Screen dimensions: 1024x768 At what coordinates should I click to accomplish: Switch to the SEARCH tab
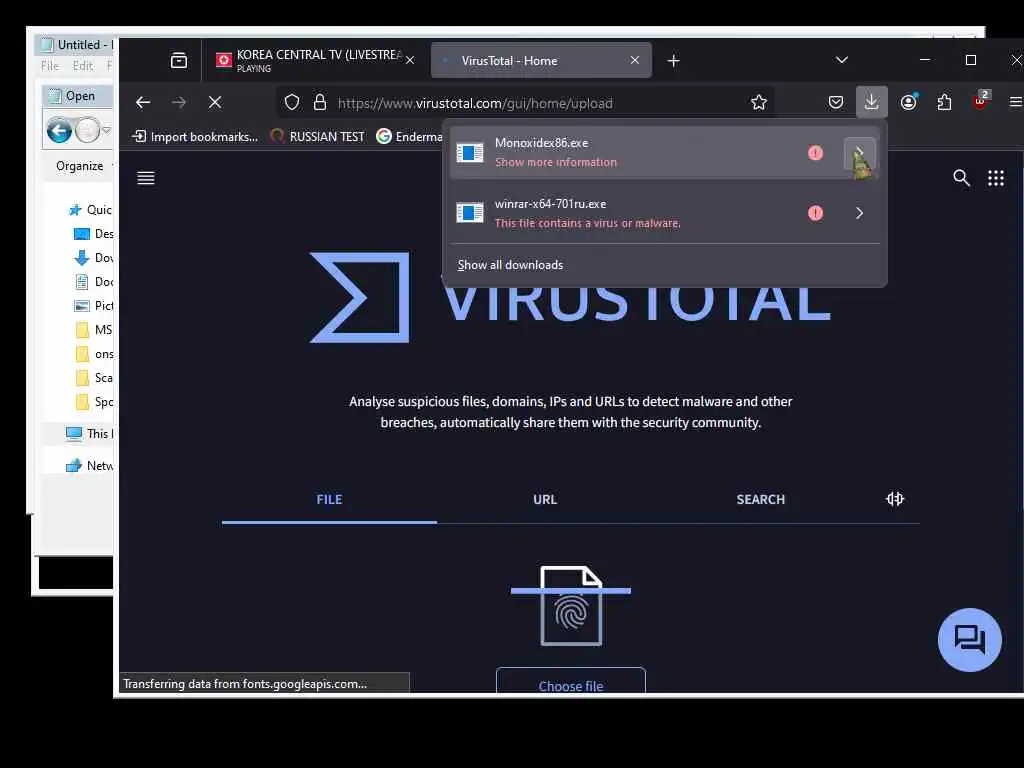pos(761,500)
